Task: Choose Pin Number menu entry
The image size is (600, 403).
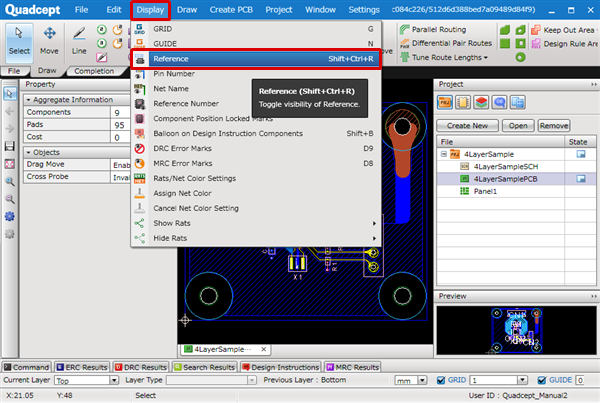Action: 256,74
